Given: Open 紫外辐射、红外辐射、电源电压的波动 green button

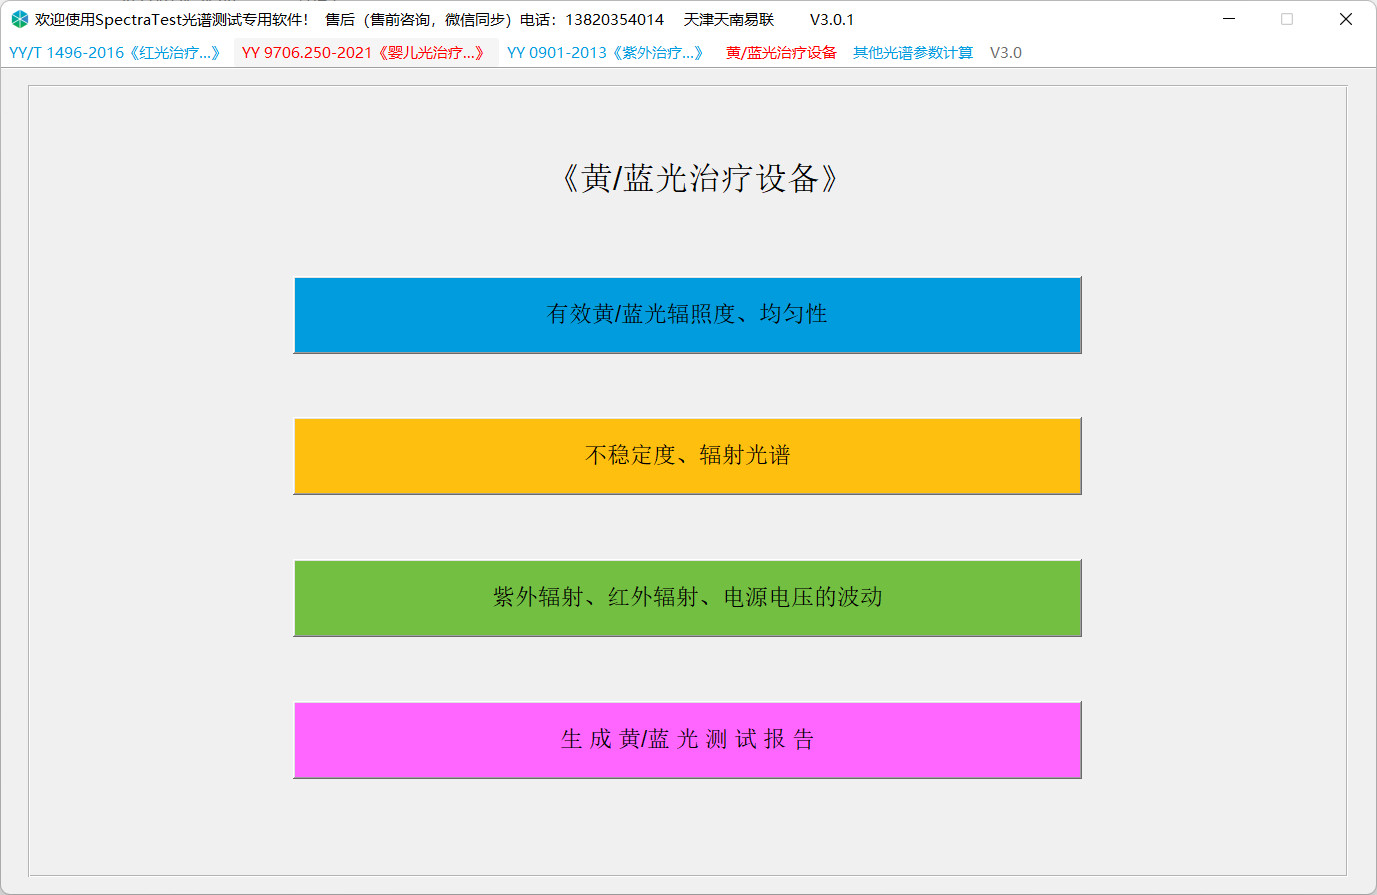Looking at the screenshot, I should (687, 598).
